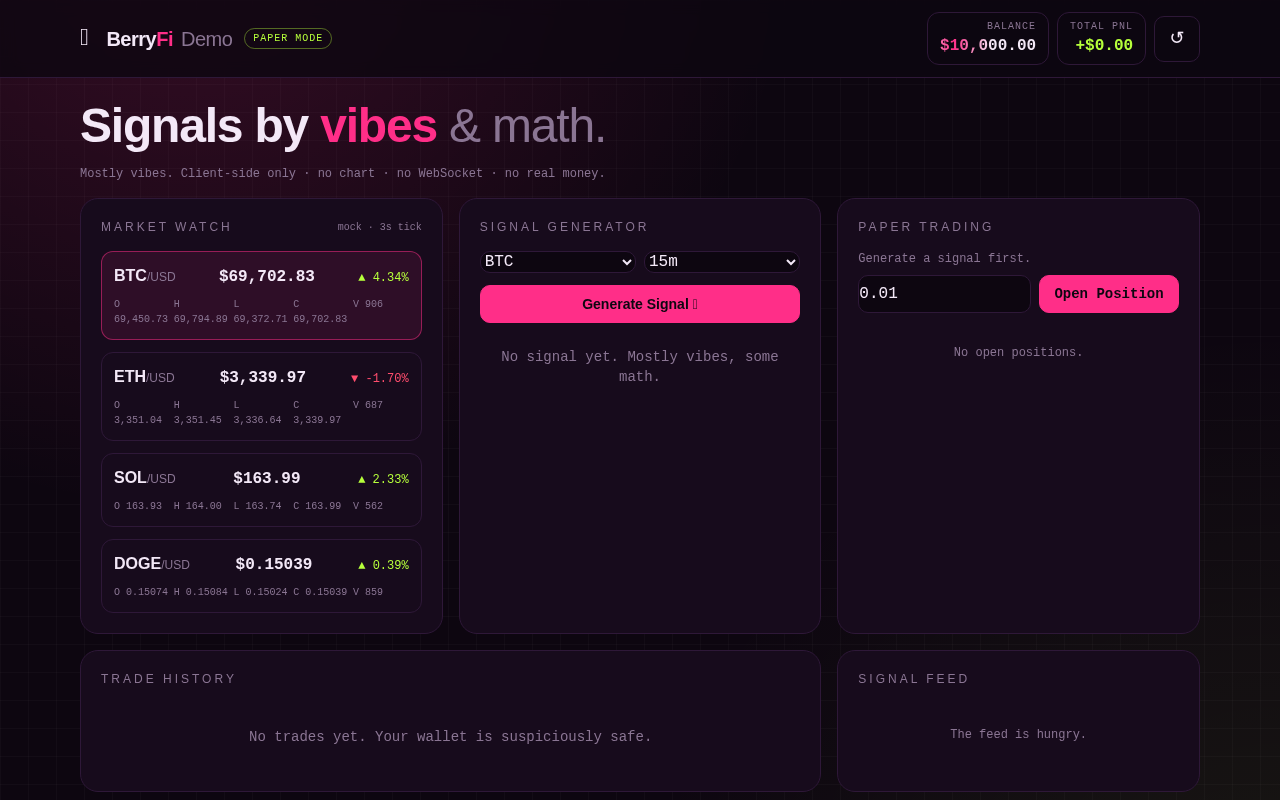The image size is (1280, 800).
Task: Focus the position size field showing 0.01
Action: point(944,294)
